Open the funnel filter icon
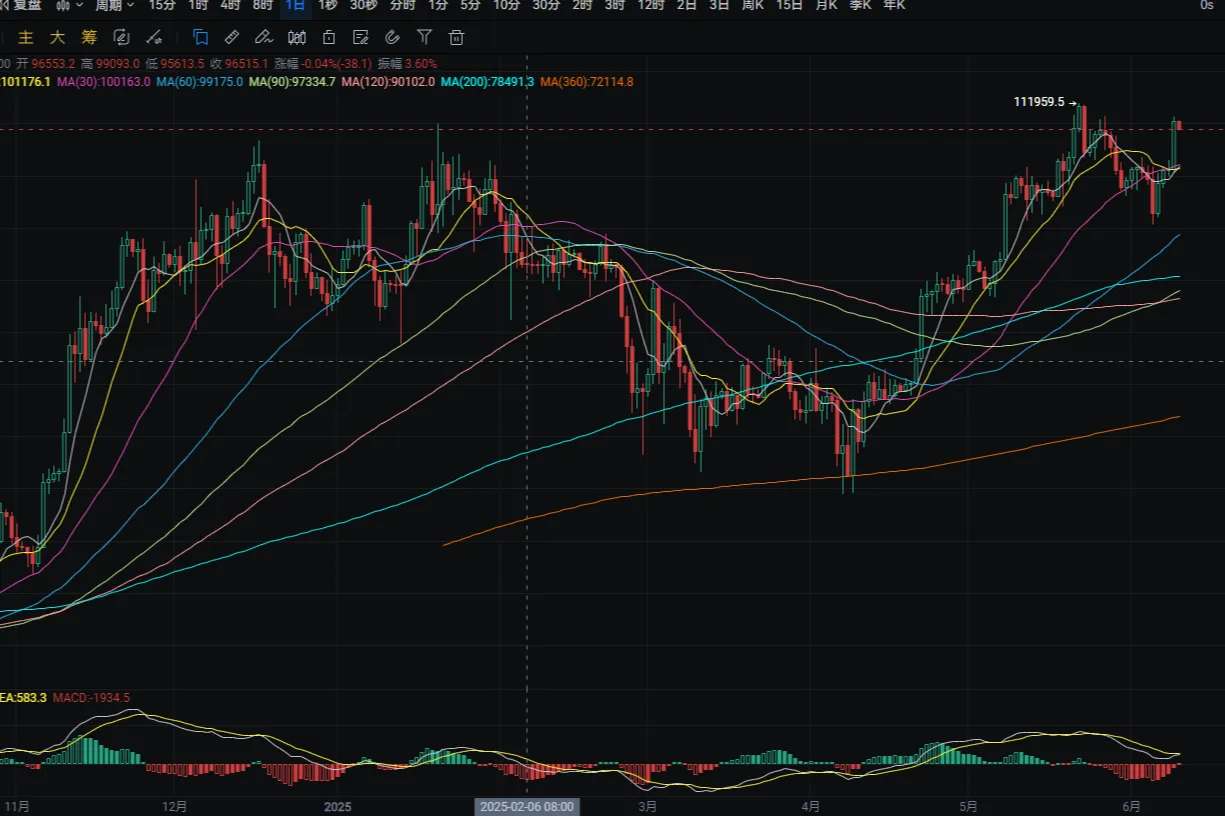This screenshot has height=816, width=1225. point(424,37)
